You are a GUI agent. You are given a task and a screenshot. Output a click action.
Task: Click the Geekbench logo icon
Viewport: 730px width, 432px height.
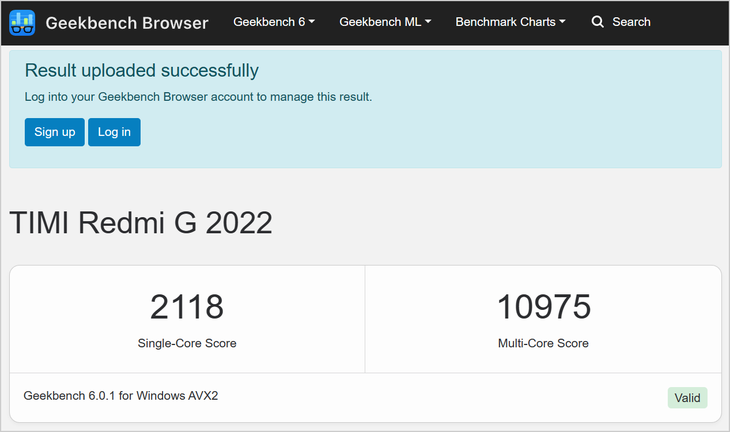coord(22,23)
